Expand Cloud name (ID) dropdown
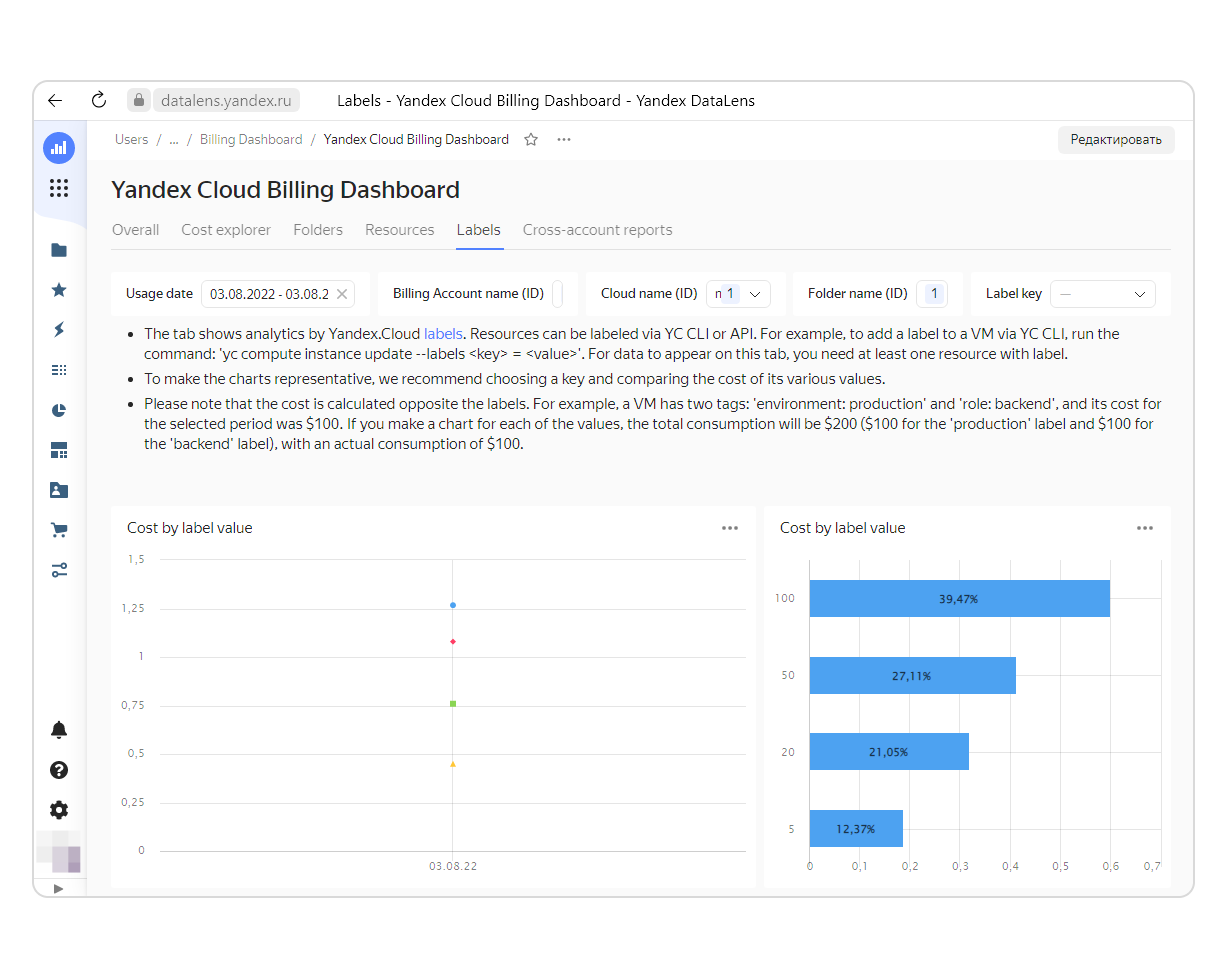Image resolution: width=1227 pixels, height=978 pixels. pyautogui.click(x=738, y=294)
